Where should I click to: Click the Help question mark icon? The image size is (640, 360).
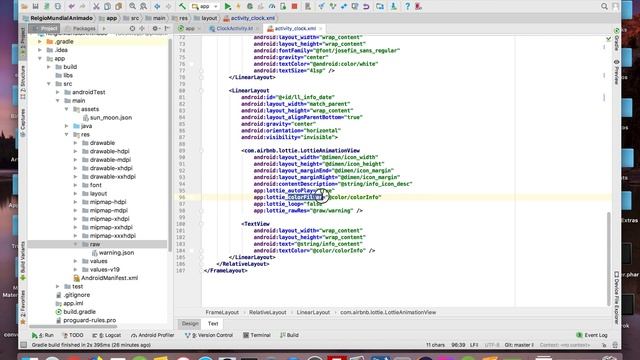click(x=407, y=7)
